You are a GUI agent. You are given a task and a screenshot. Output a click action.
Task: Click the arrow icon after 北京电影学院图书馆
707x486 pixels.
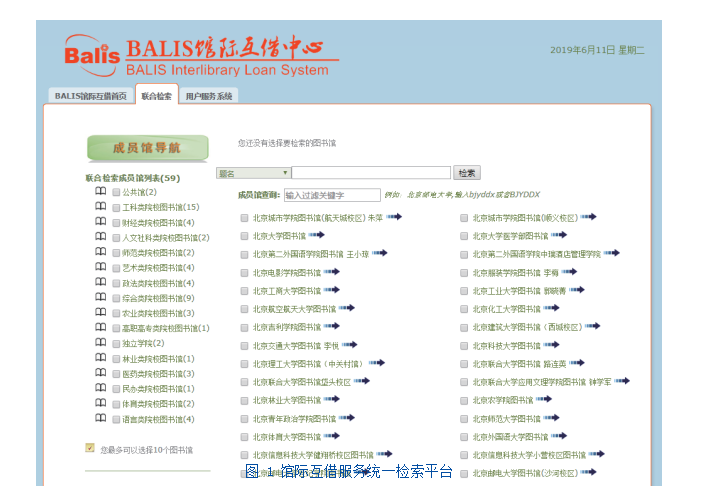pyautogui.click(x=332, y=271)
